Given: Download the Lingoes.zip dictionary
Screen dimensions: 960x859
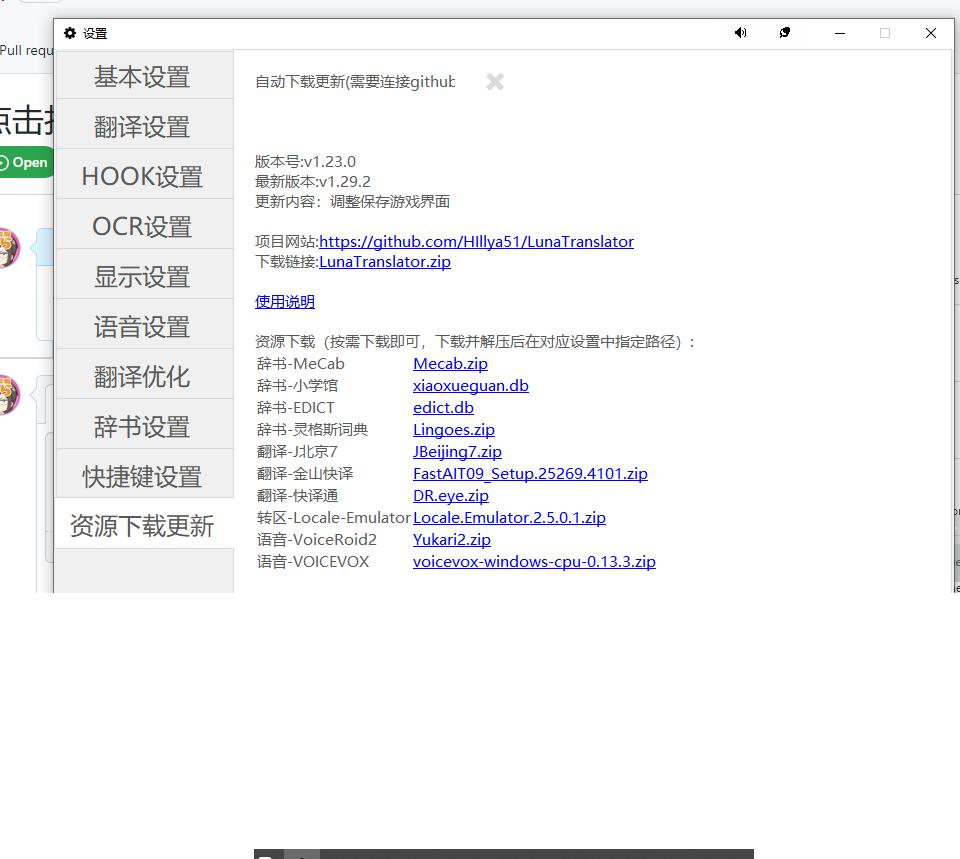Looking at the screenshot, I should pos(453,429).
